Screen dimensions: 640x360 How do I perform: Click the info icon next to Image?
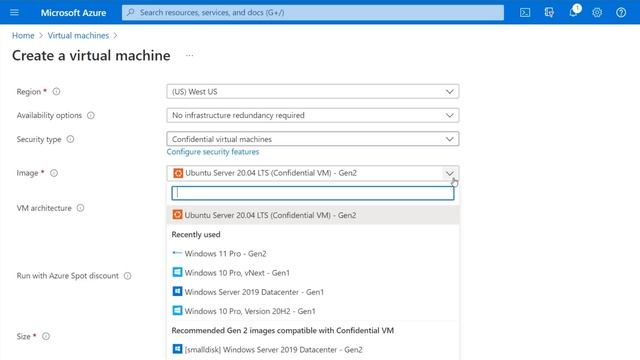pyautogui.click(x=54, y=173)
